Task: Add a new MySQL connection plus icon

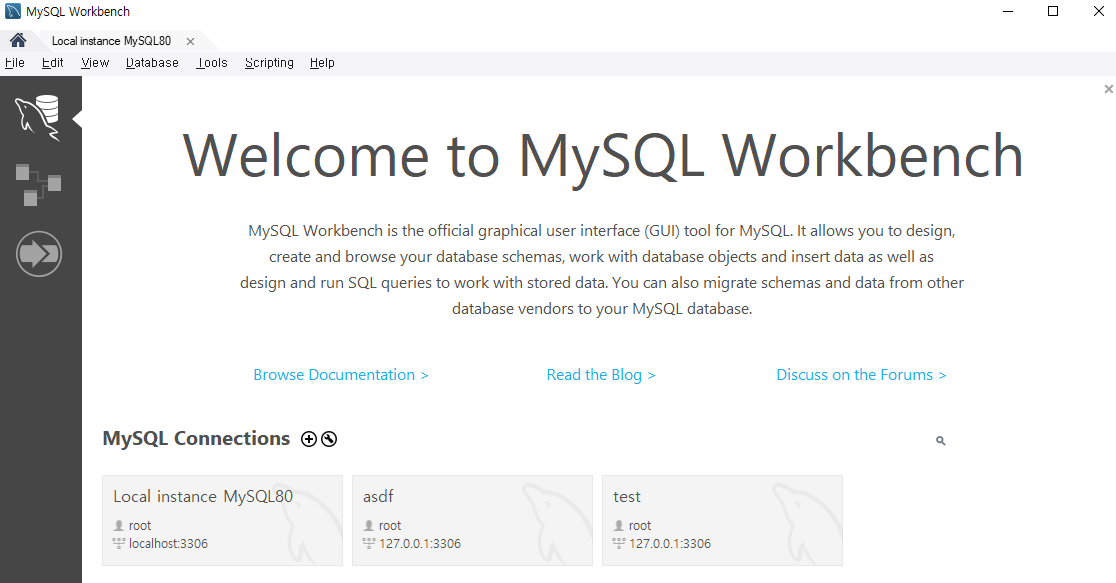Action: (309, 439)
